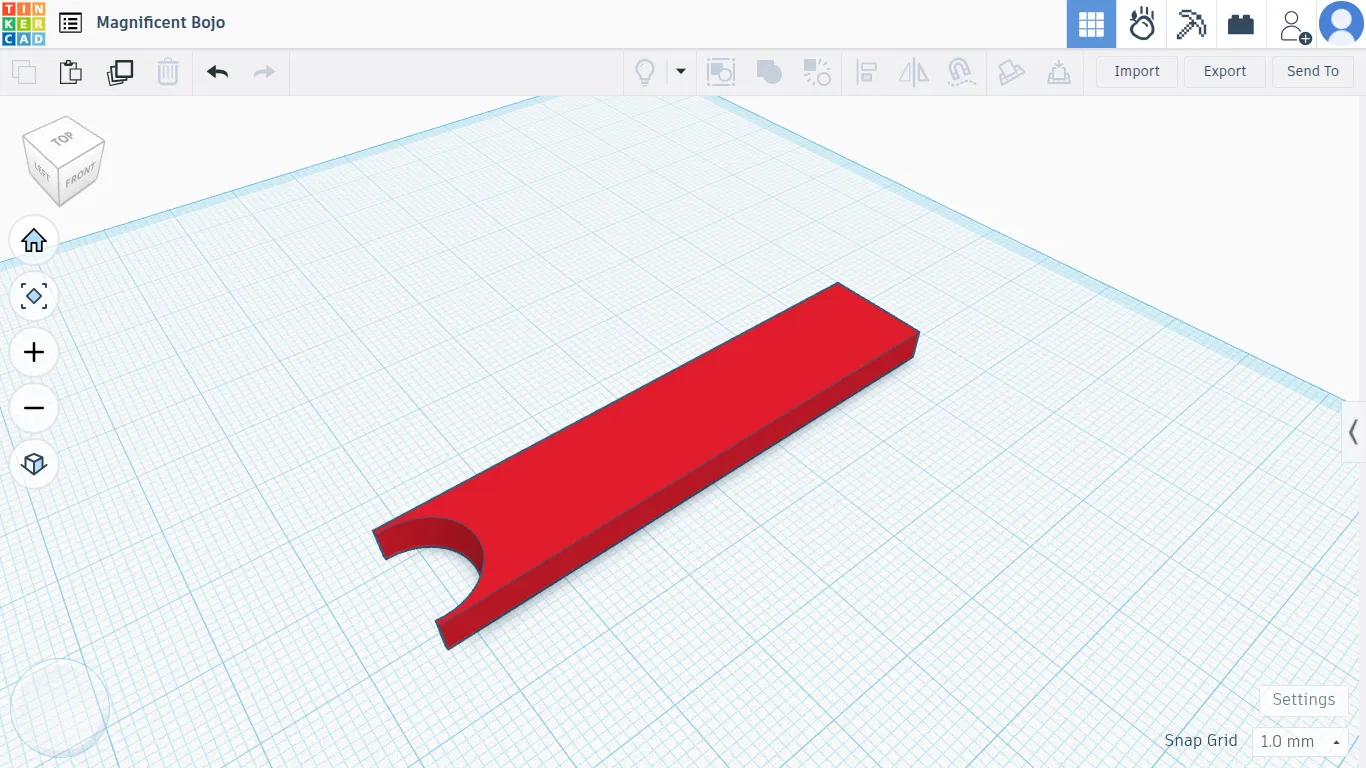The height and width of the screenshot is (768, 1366).
Task: Expand the collapsed shapes side panel
Action: tap(1353, 432)
